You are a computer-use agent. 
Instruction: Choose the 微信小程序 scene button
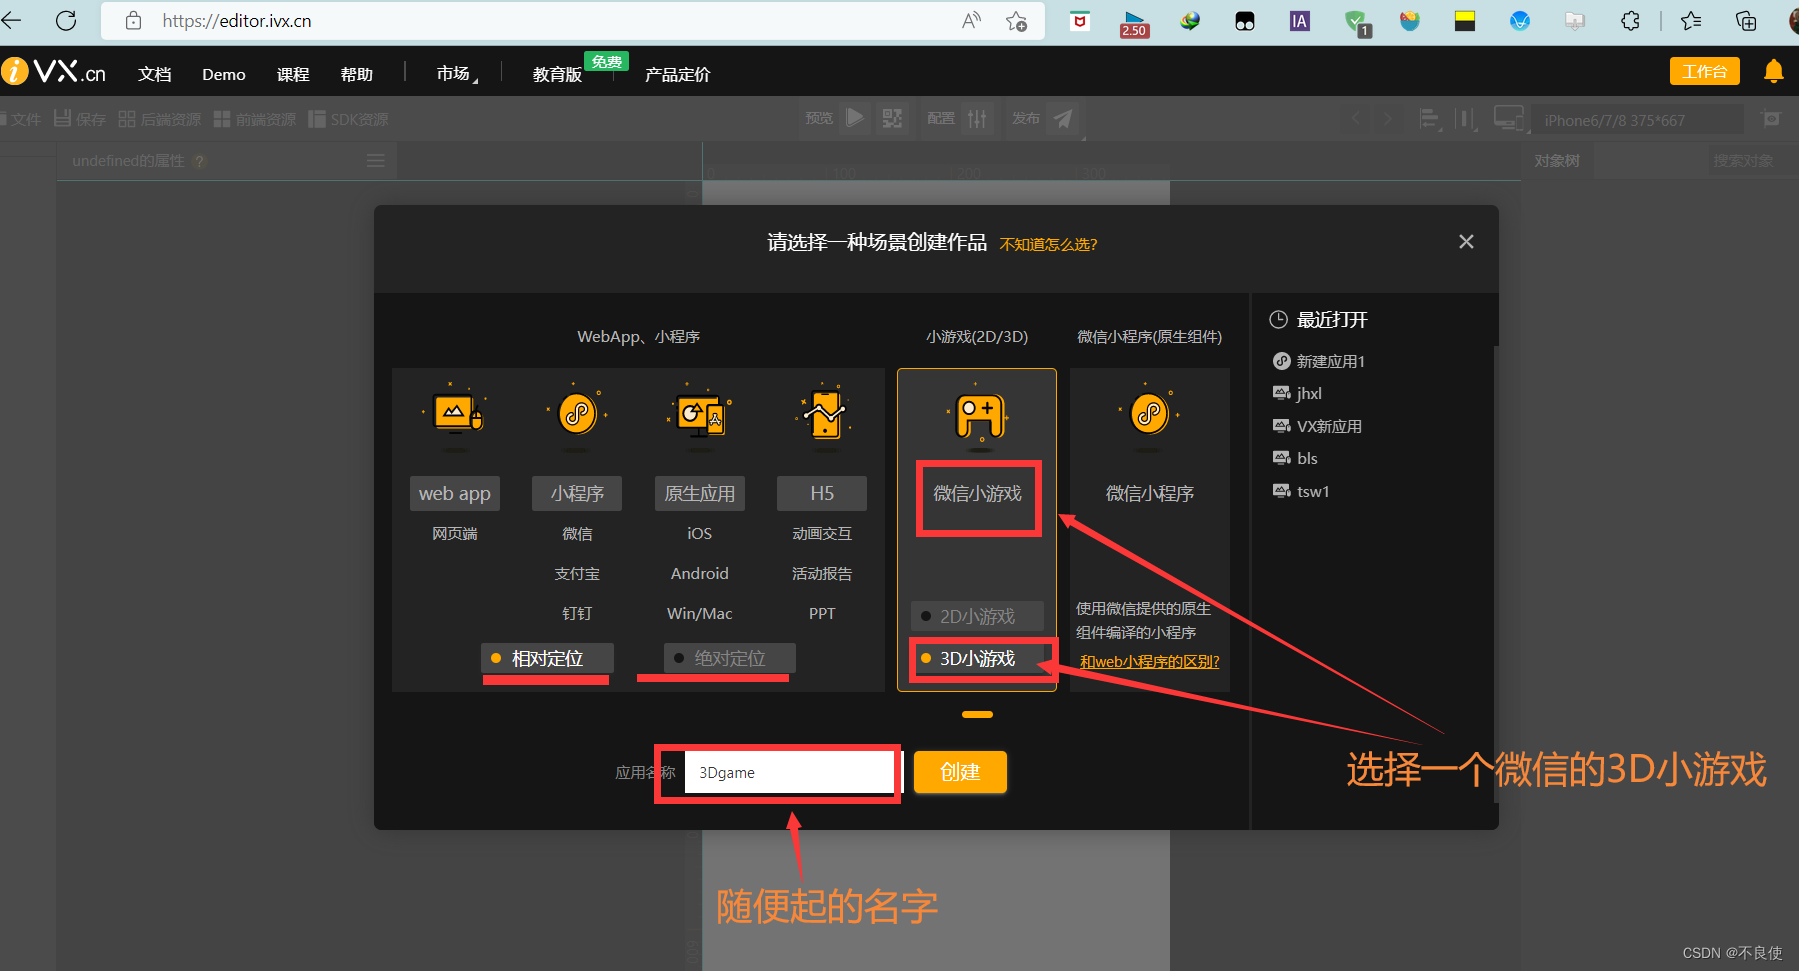pyautogui.click(x=1150, y=493)
